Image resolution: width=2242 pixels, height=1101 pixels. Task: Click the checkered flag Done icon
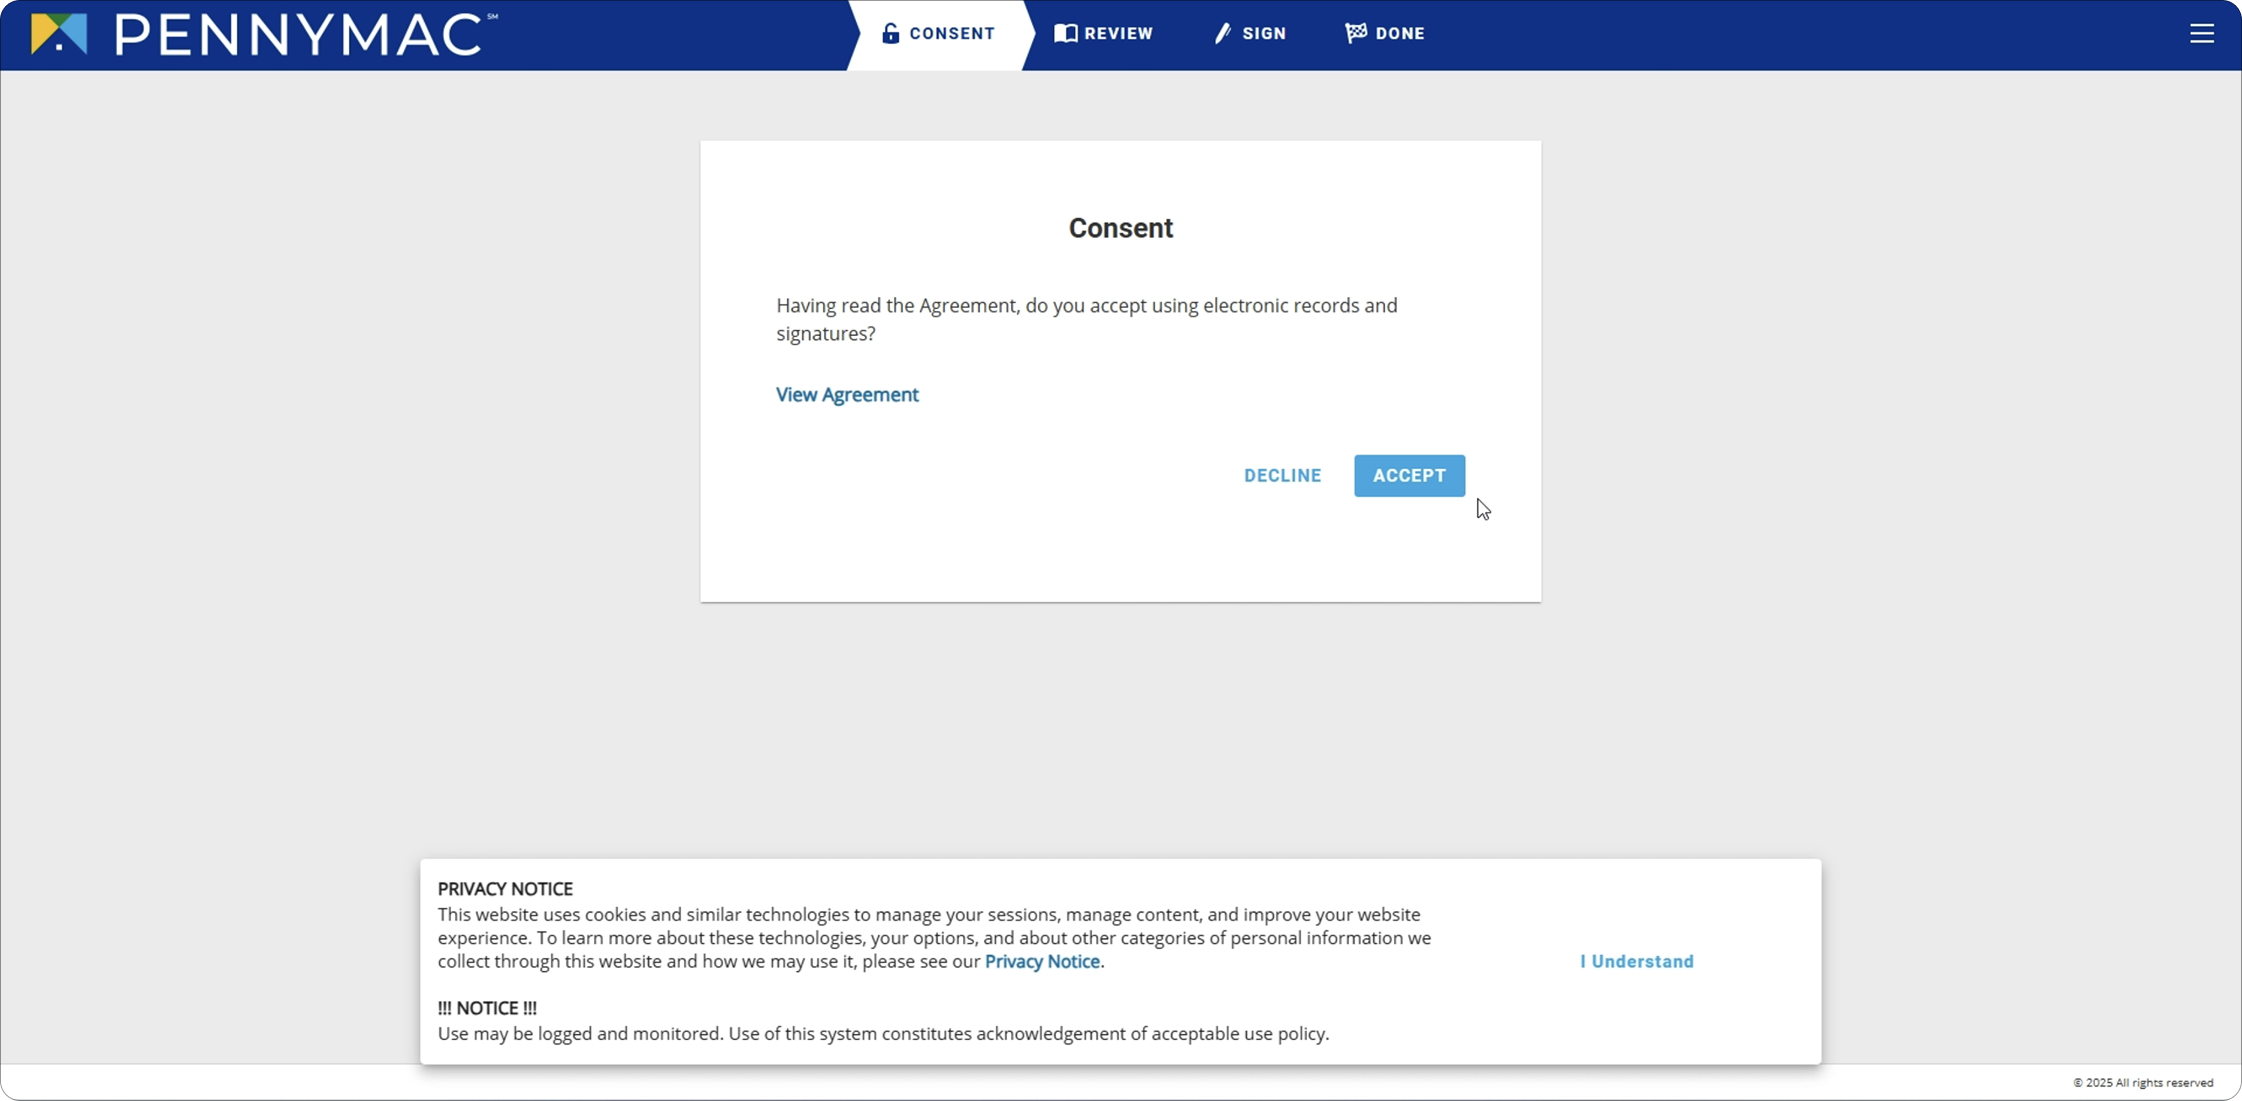pos(1355,33)
